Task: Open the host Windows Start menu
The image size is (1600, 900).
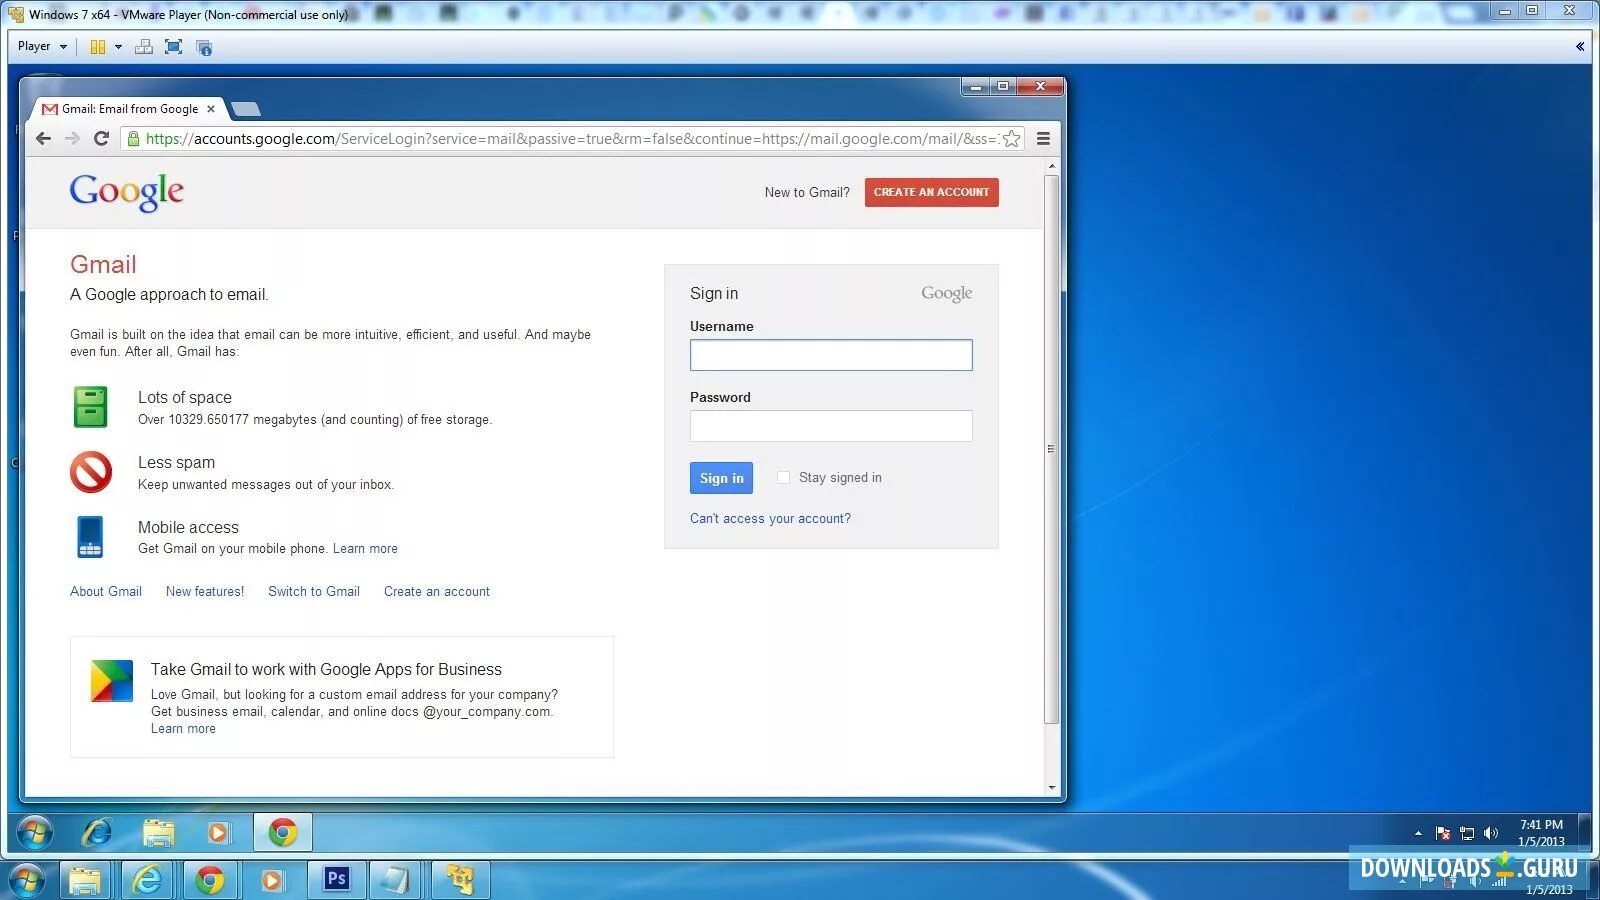Action: 27,881
